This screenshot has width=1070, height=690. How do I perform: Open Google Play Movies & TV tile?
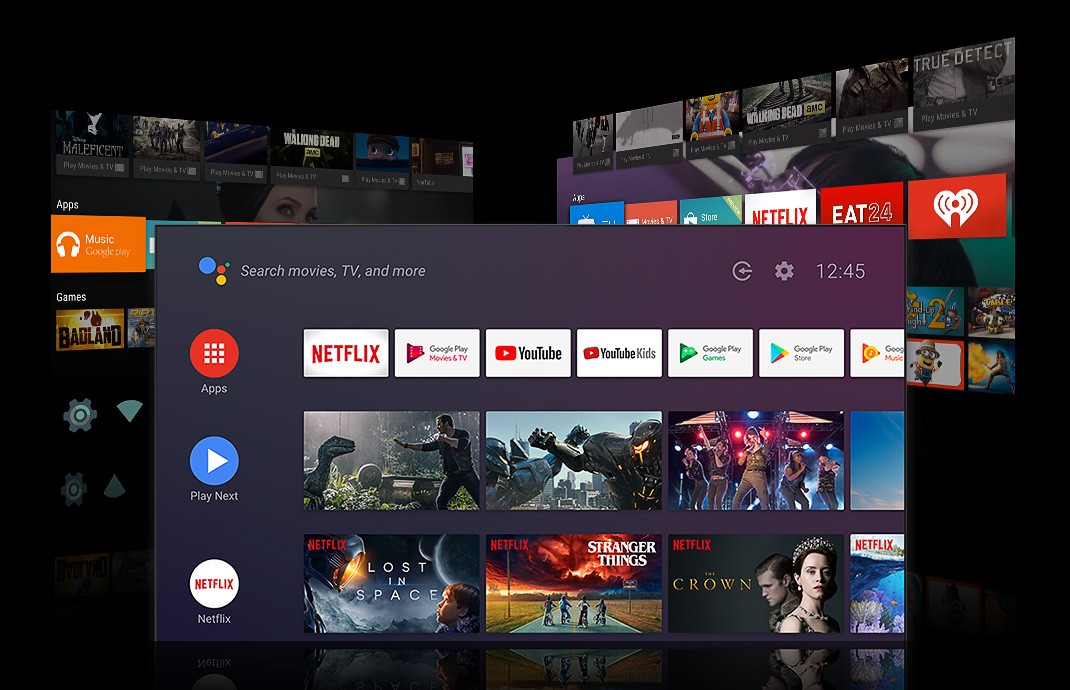tap(437, 353)
